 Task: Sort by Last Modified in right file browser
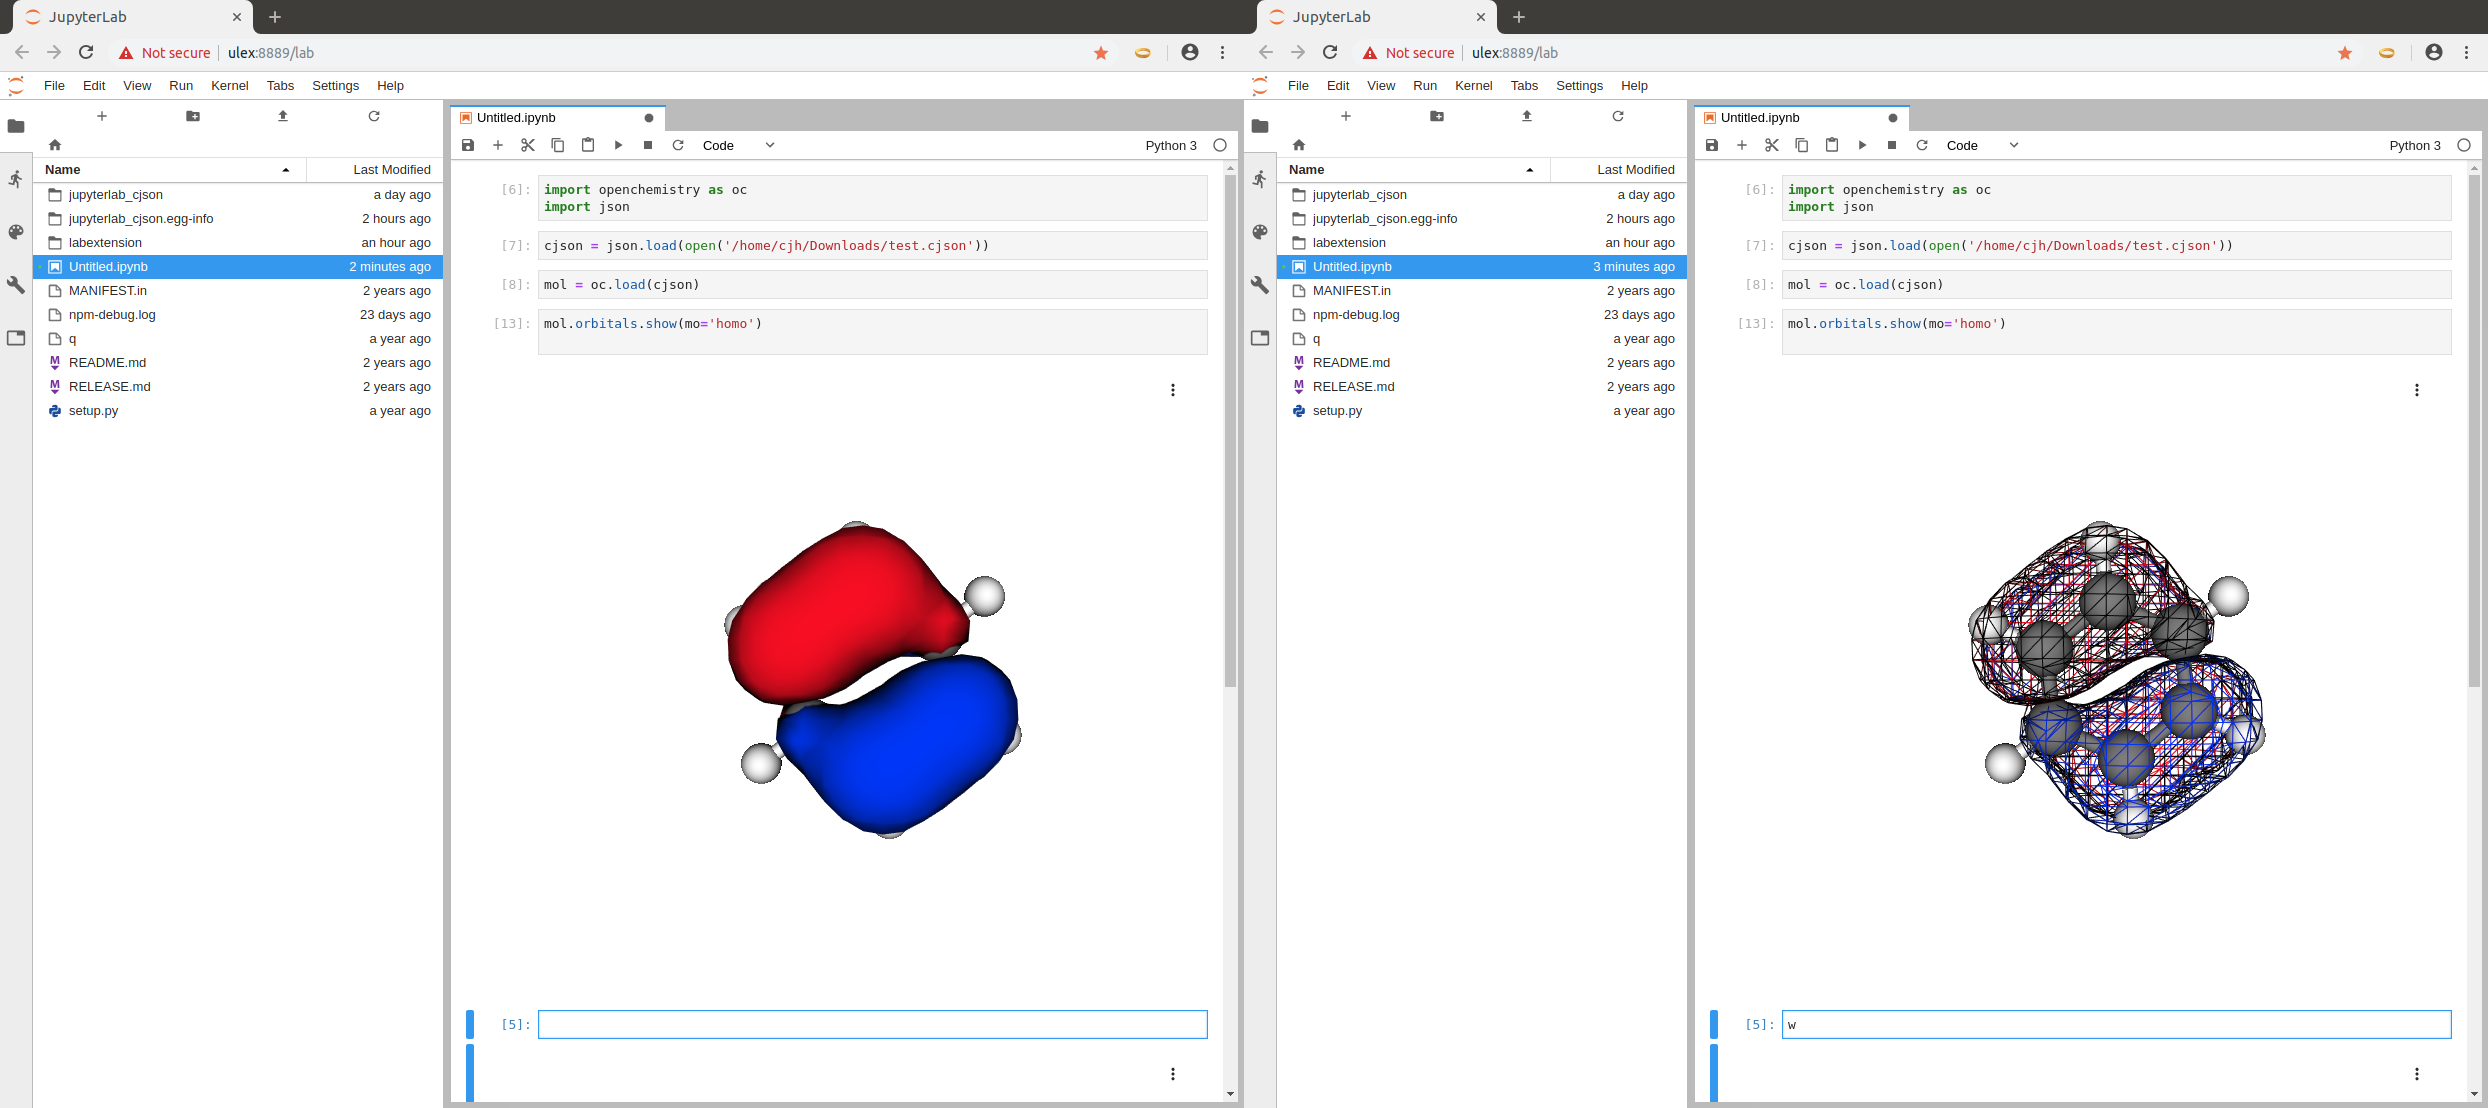tap(1618, 170)
